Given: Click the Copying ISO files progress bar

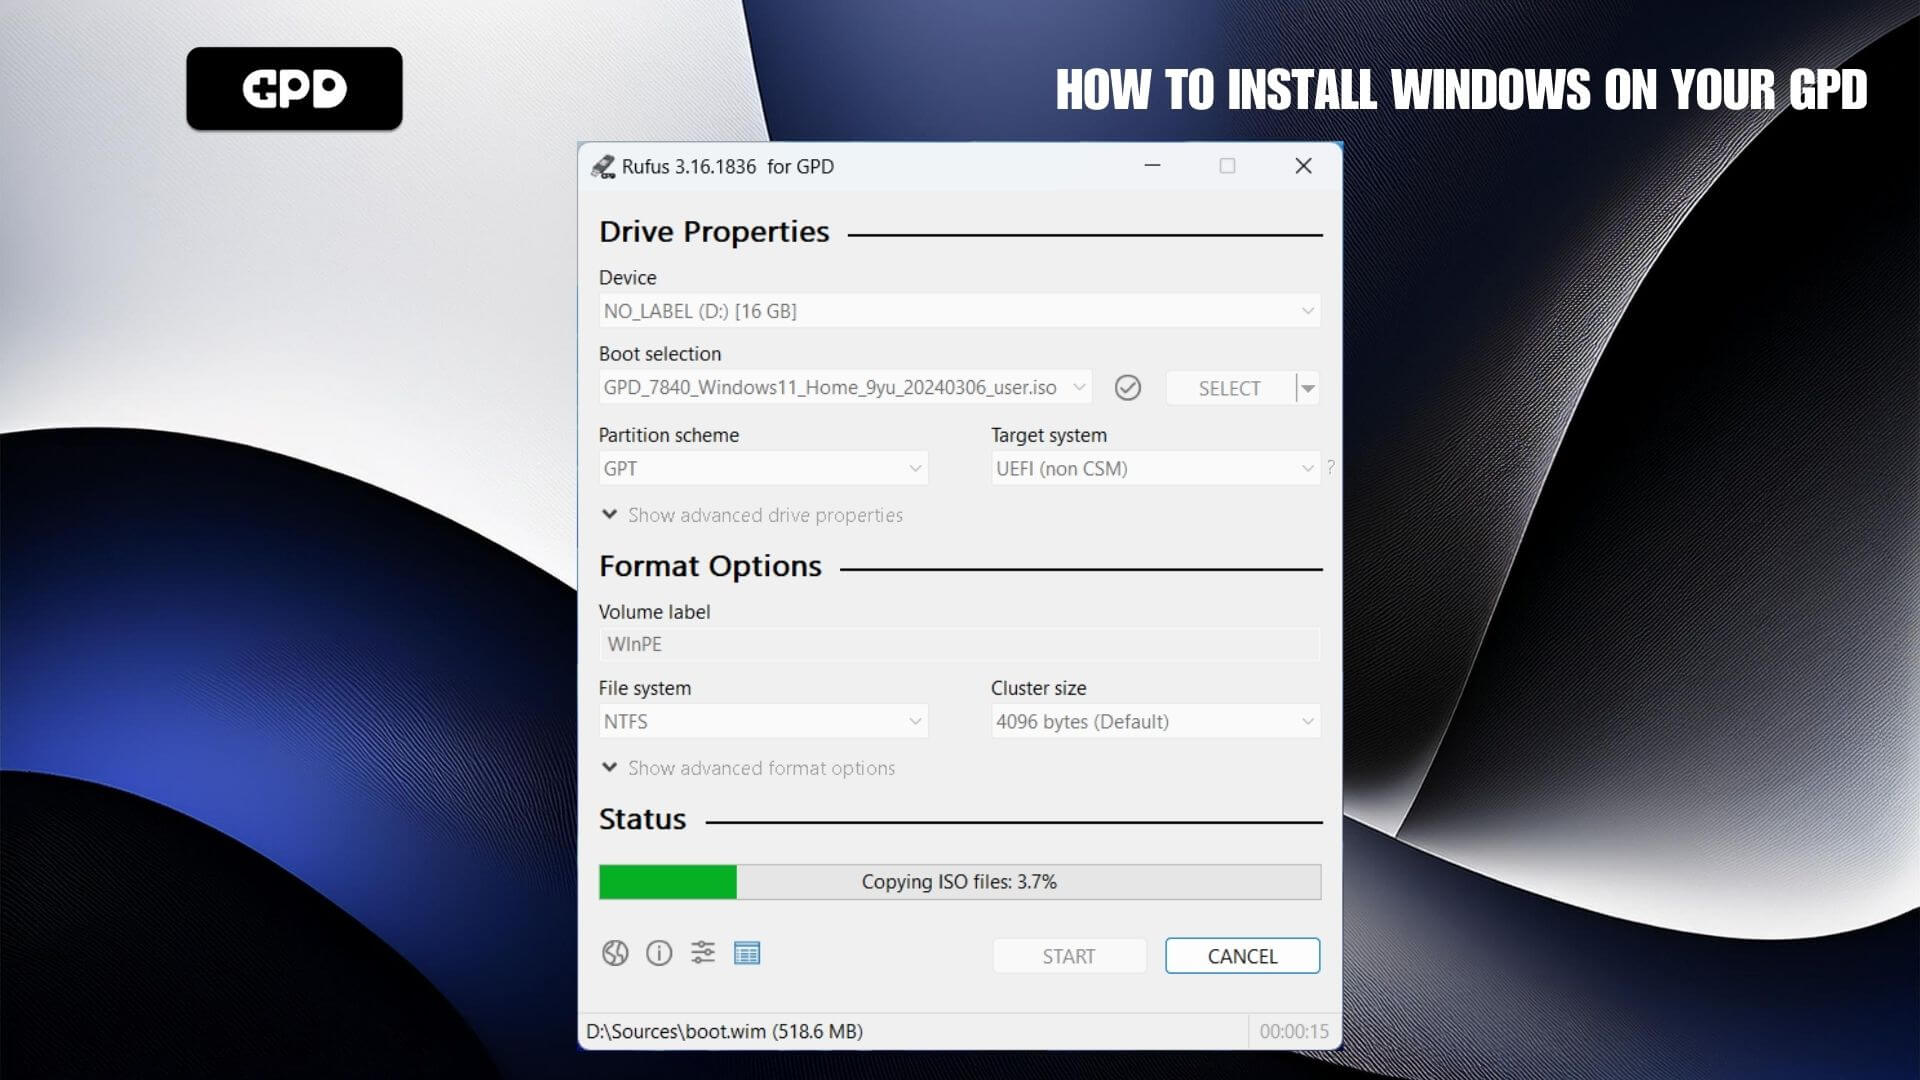Looking at the screenshot, I should pyautogui.click(x=959, y=882).
